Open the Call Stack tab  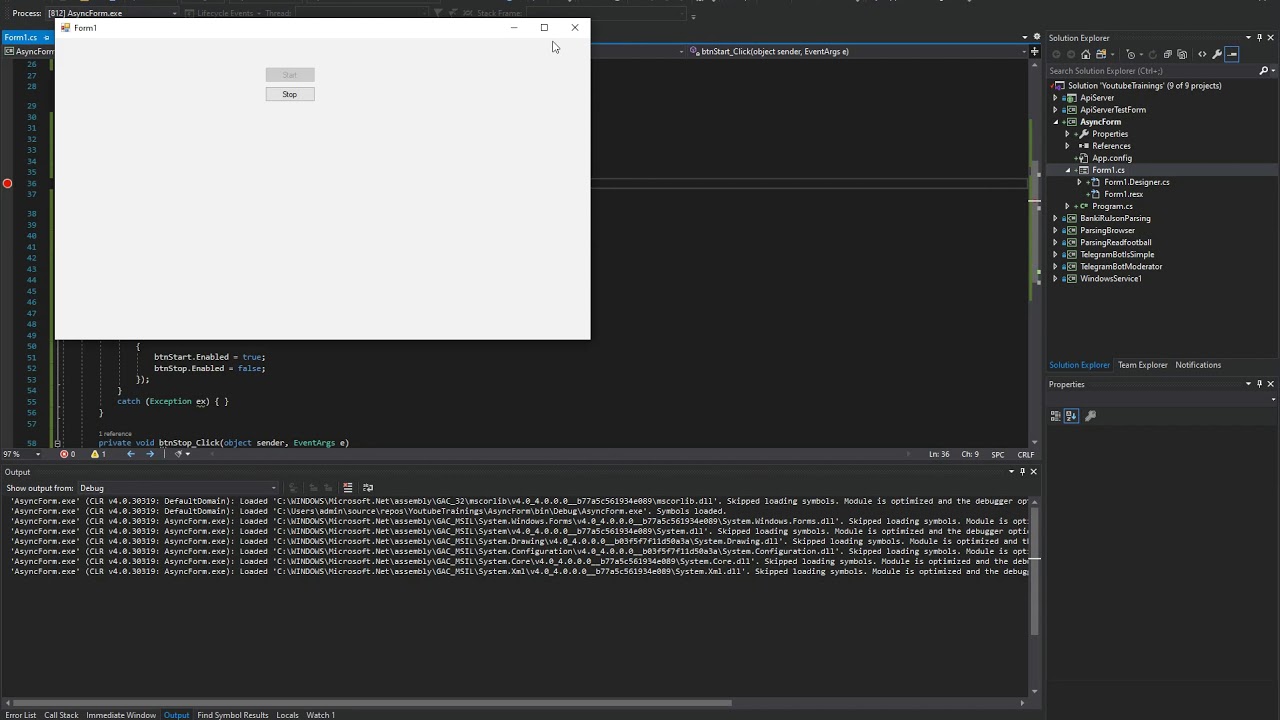click(61, 715)
